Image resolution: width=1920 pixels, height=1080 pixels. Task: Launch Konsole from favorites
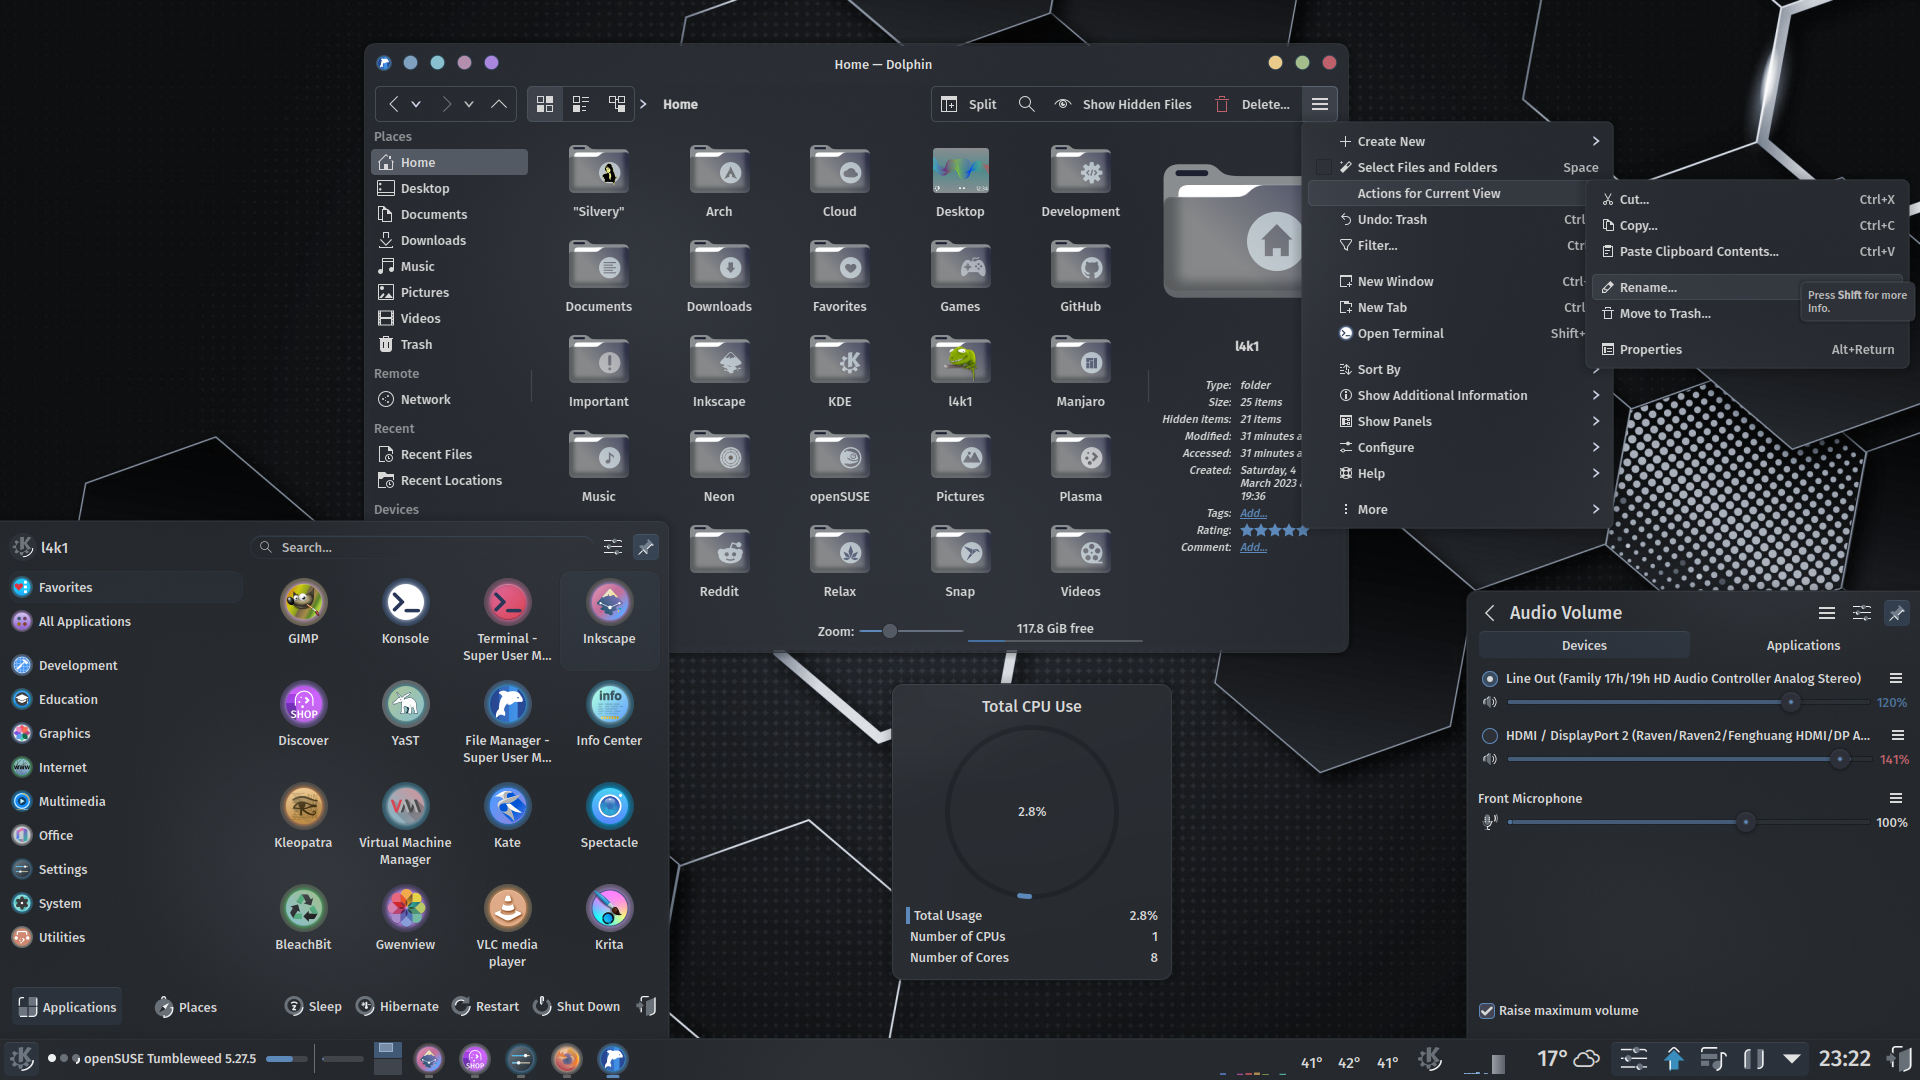[405, 613]
